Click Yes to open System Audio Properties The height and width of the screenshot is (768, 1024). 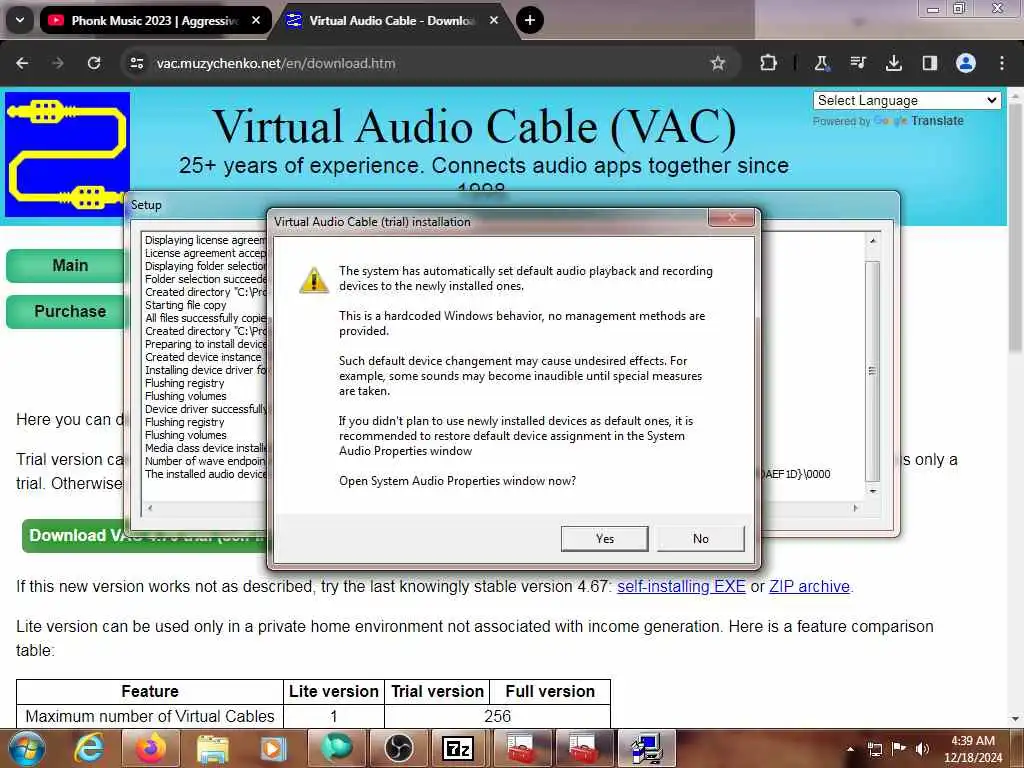[x=604, y=539]
